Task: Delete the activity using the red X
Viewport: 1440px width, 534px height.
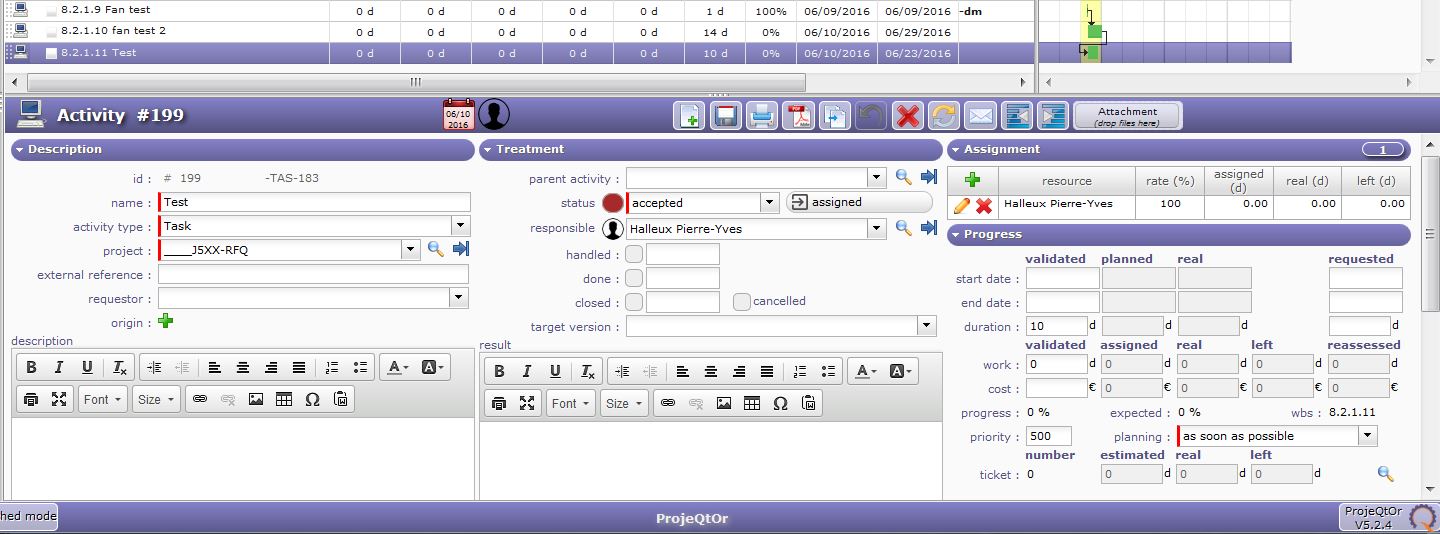Action: pos(907,116)
